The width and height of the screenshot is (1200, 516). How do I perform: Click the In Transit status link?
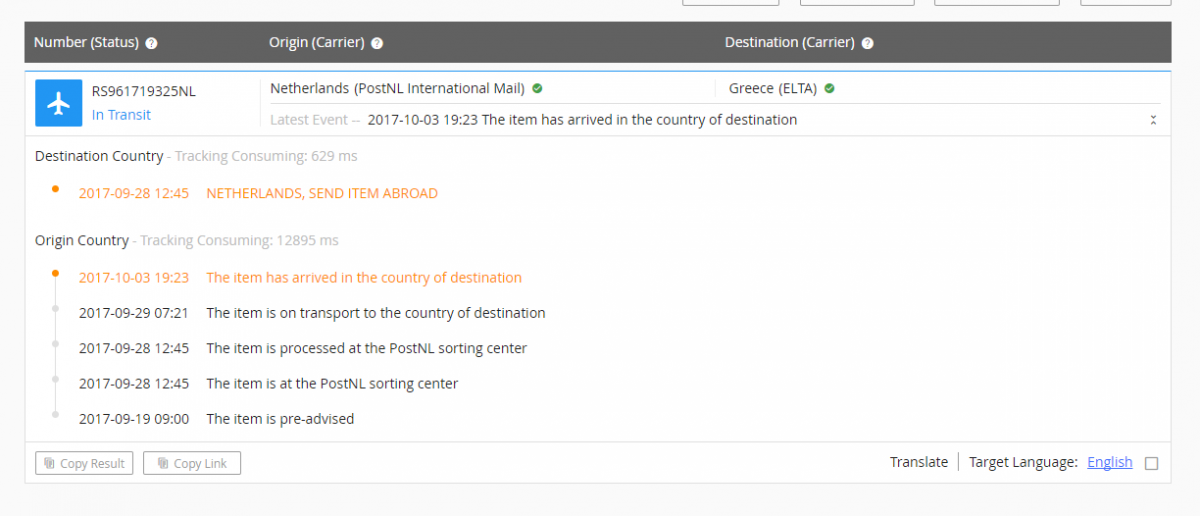coord(121,115)
